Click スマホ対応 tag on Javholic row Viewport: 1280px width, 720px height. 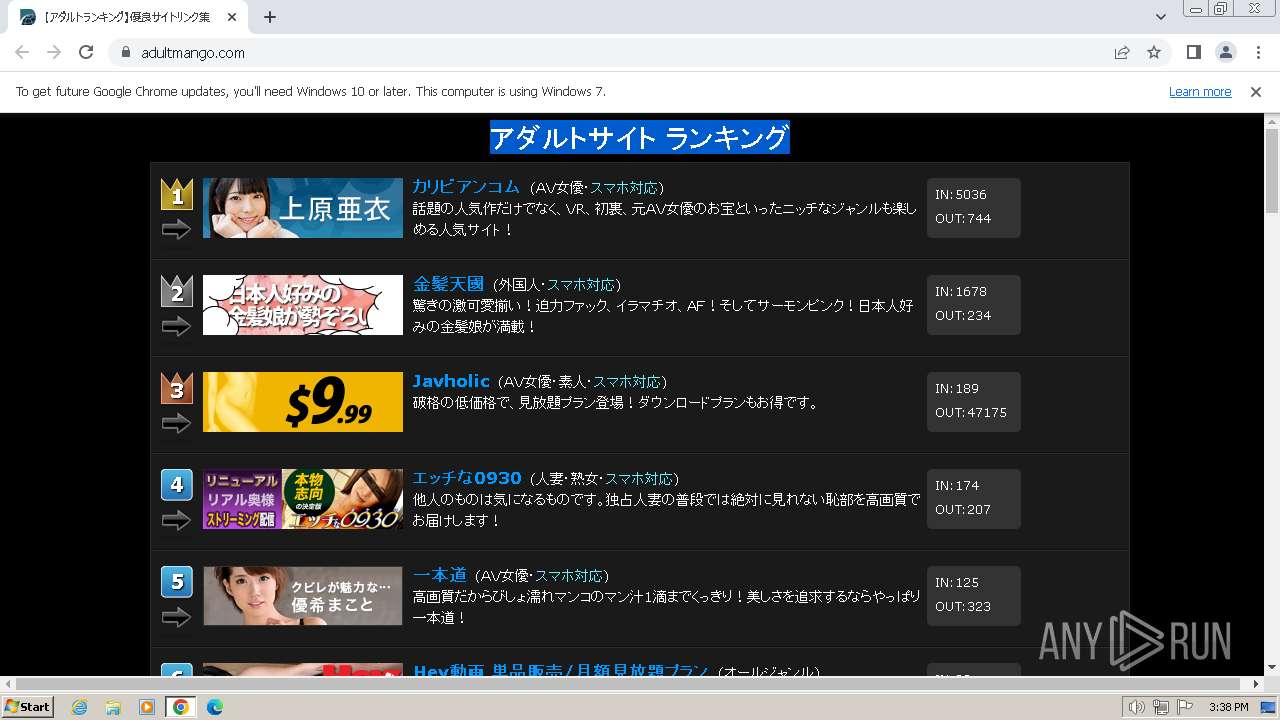click(627, 382)
